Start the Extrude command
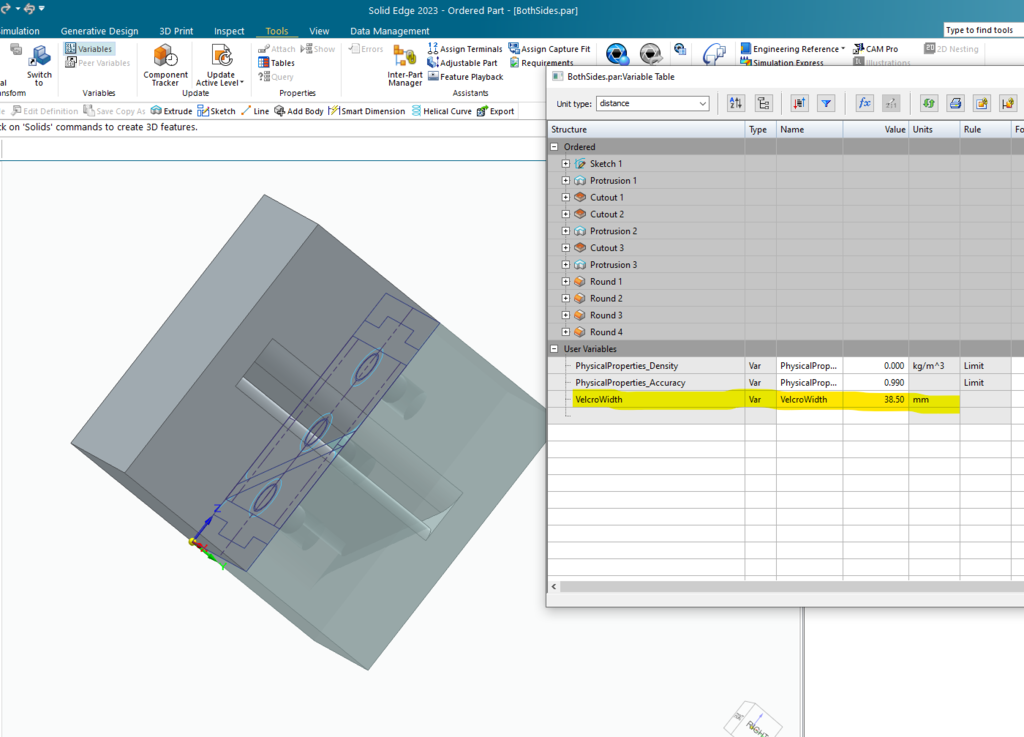The height and width of the screenshot is (737, 1024). point(171,111)
